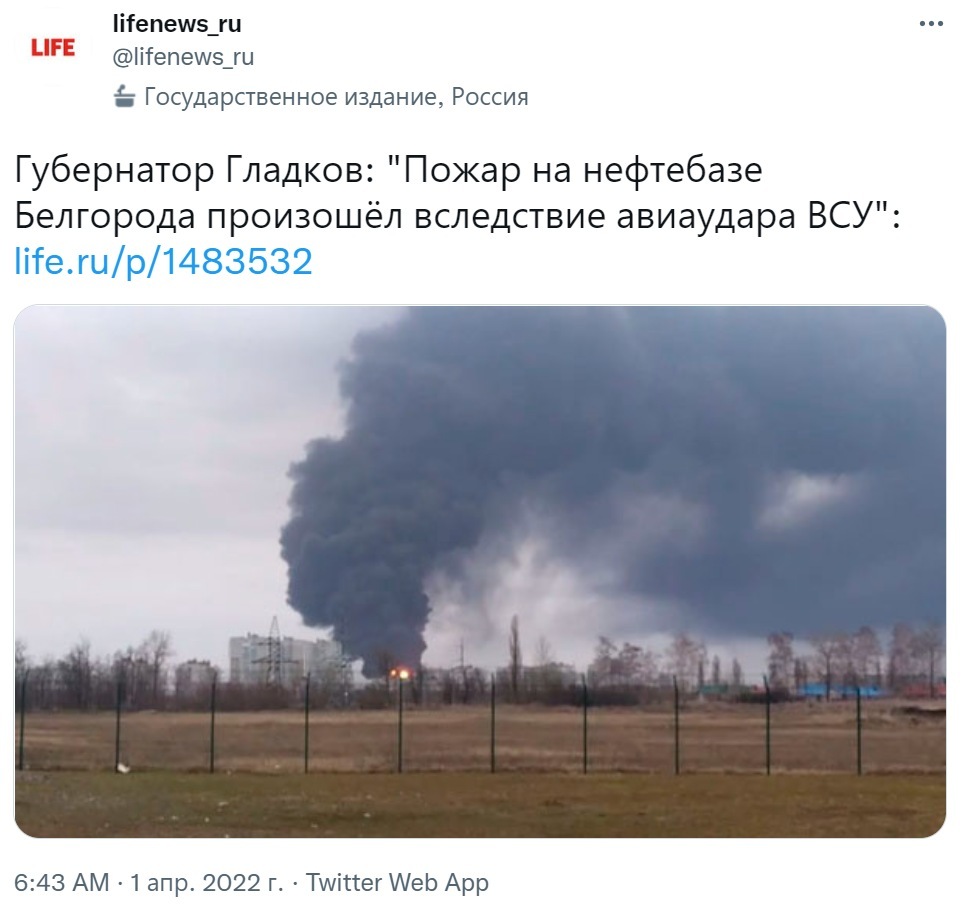Click the LIFE profile avatar

coord(53,47)
